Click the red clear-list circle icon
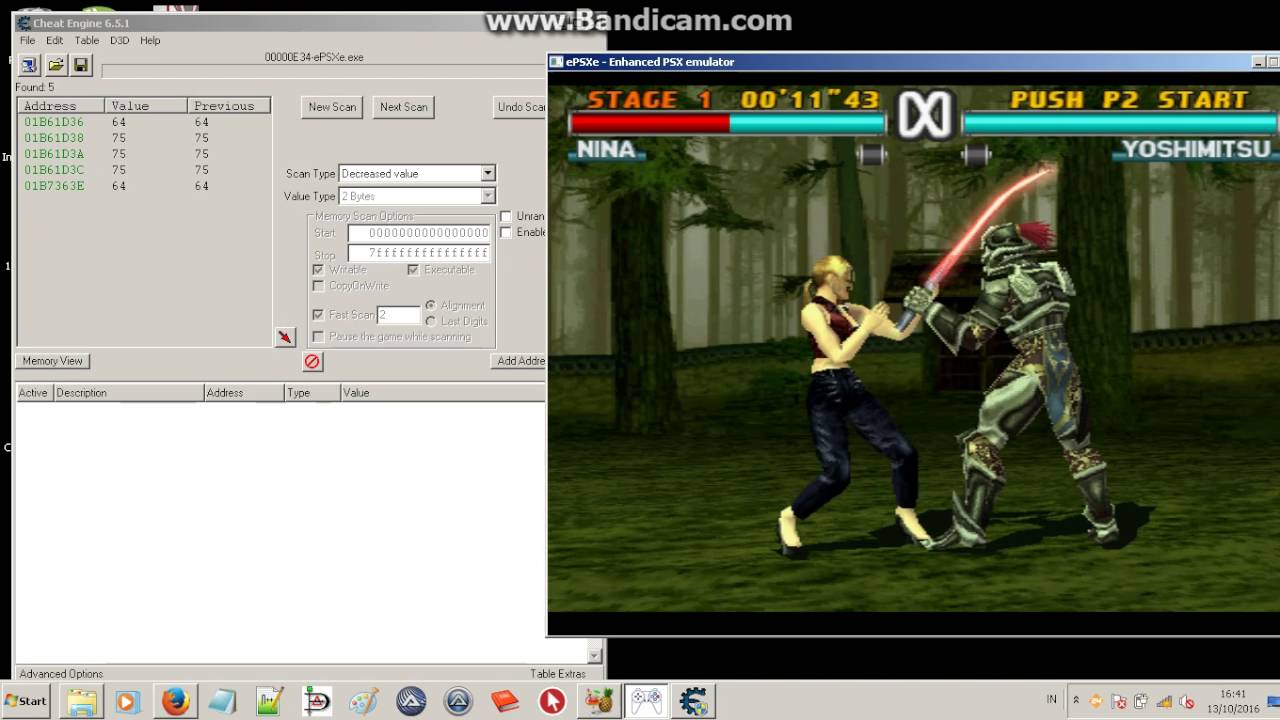 (312, 362)
